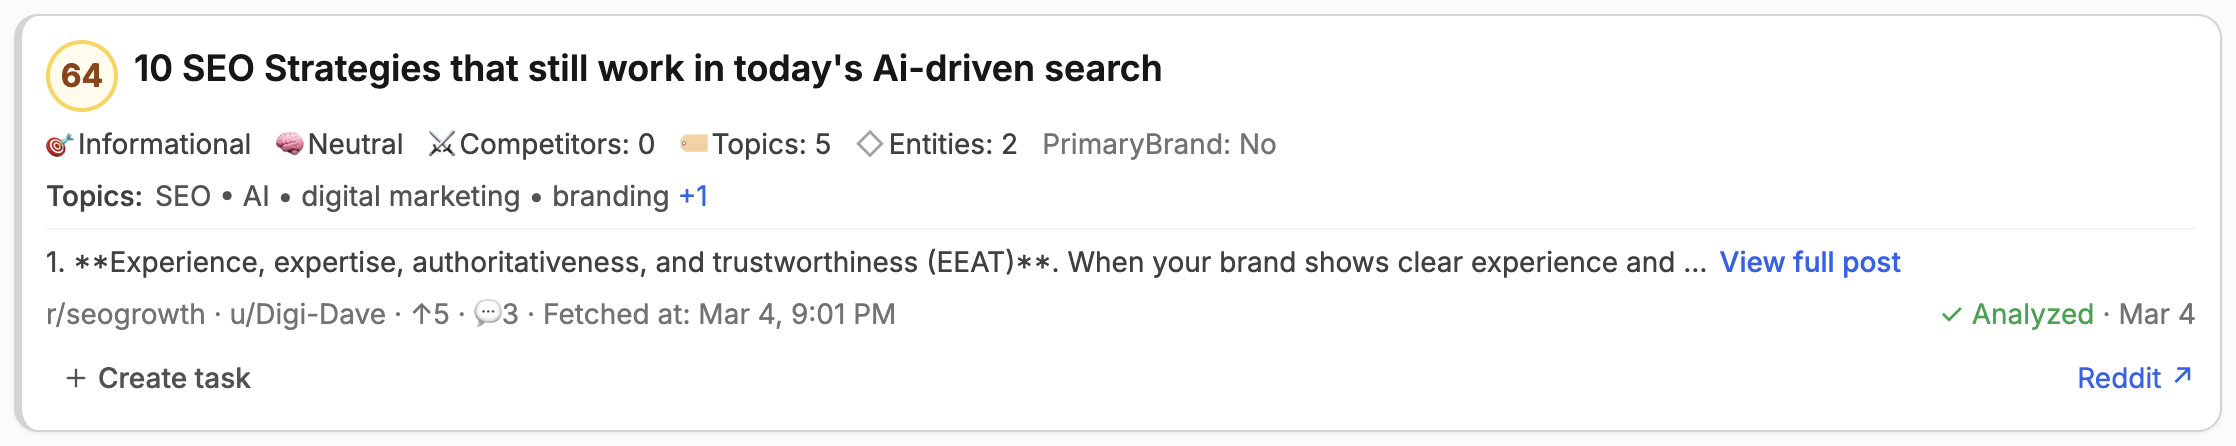Click the plus icon beside Create task
Viewport: 2236px width, 446px height.
pyautogui.click(x=75, y=378)
